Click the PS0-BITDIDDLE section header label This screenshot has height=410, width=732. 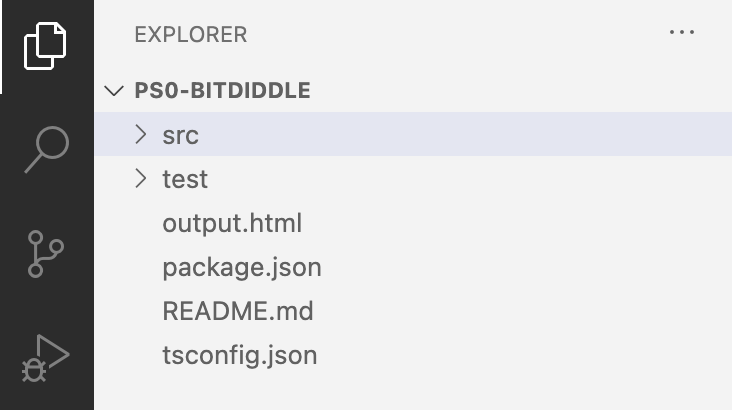click(222, 91)
